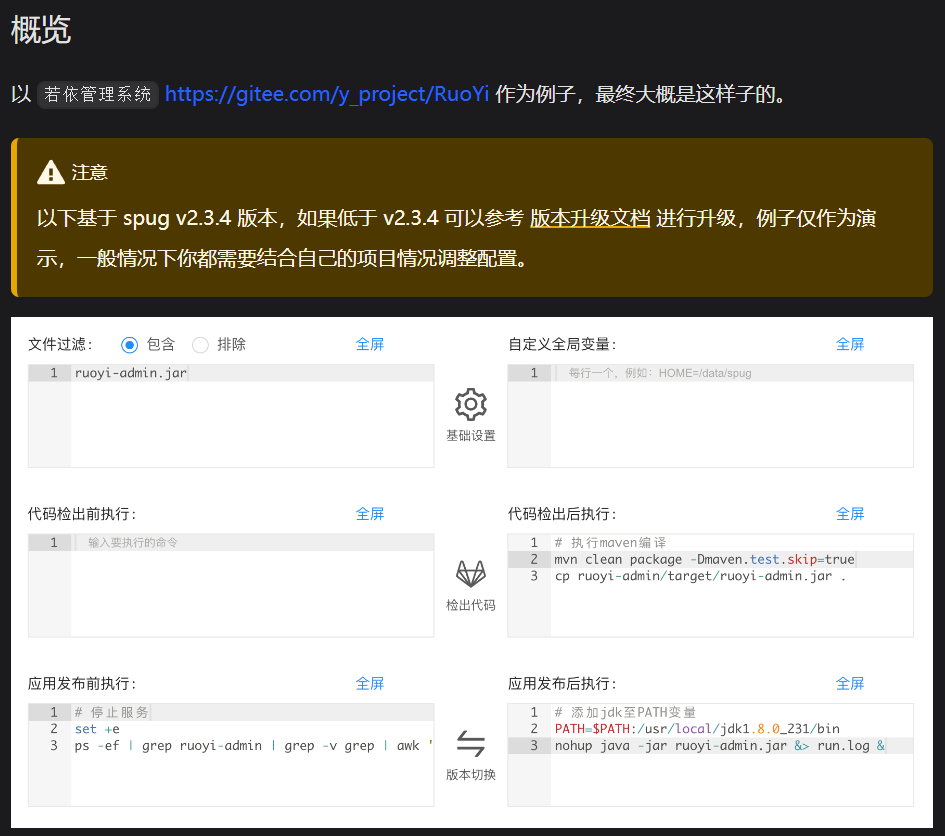Click 全屏 for 代码检出前执行
This screenshot has width=945, height=836.
[370, 514]
